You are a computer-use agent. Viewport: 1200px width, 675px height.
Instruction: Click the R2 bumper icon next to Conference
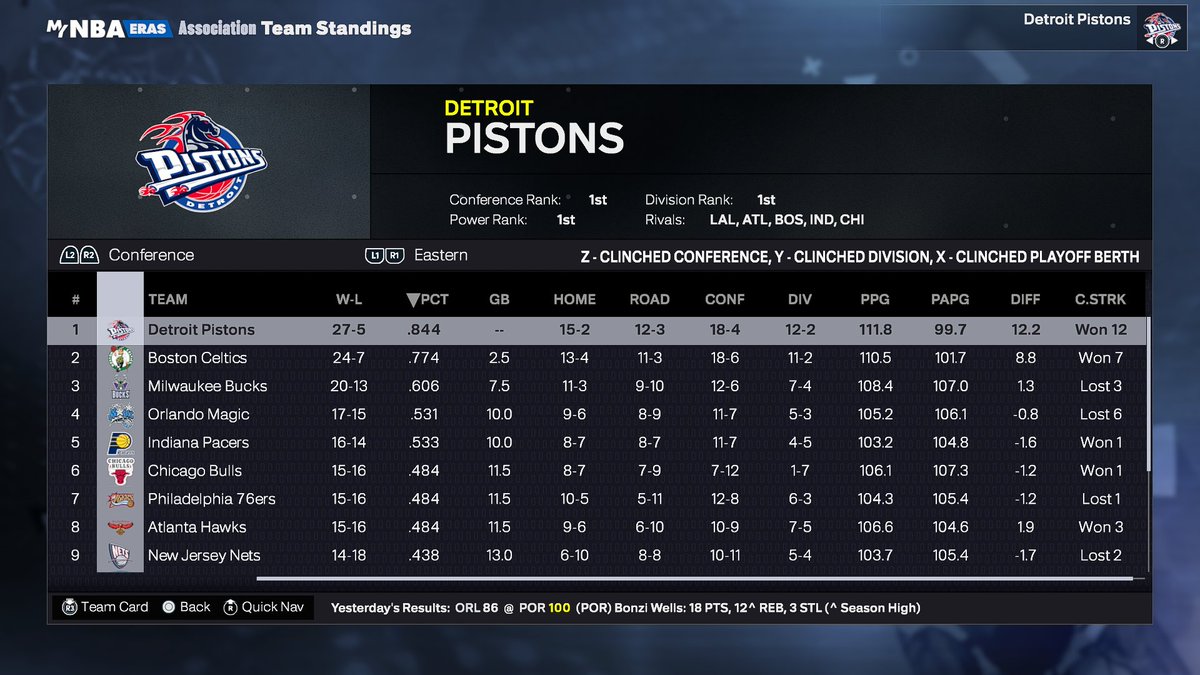[x=89, y=255]
